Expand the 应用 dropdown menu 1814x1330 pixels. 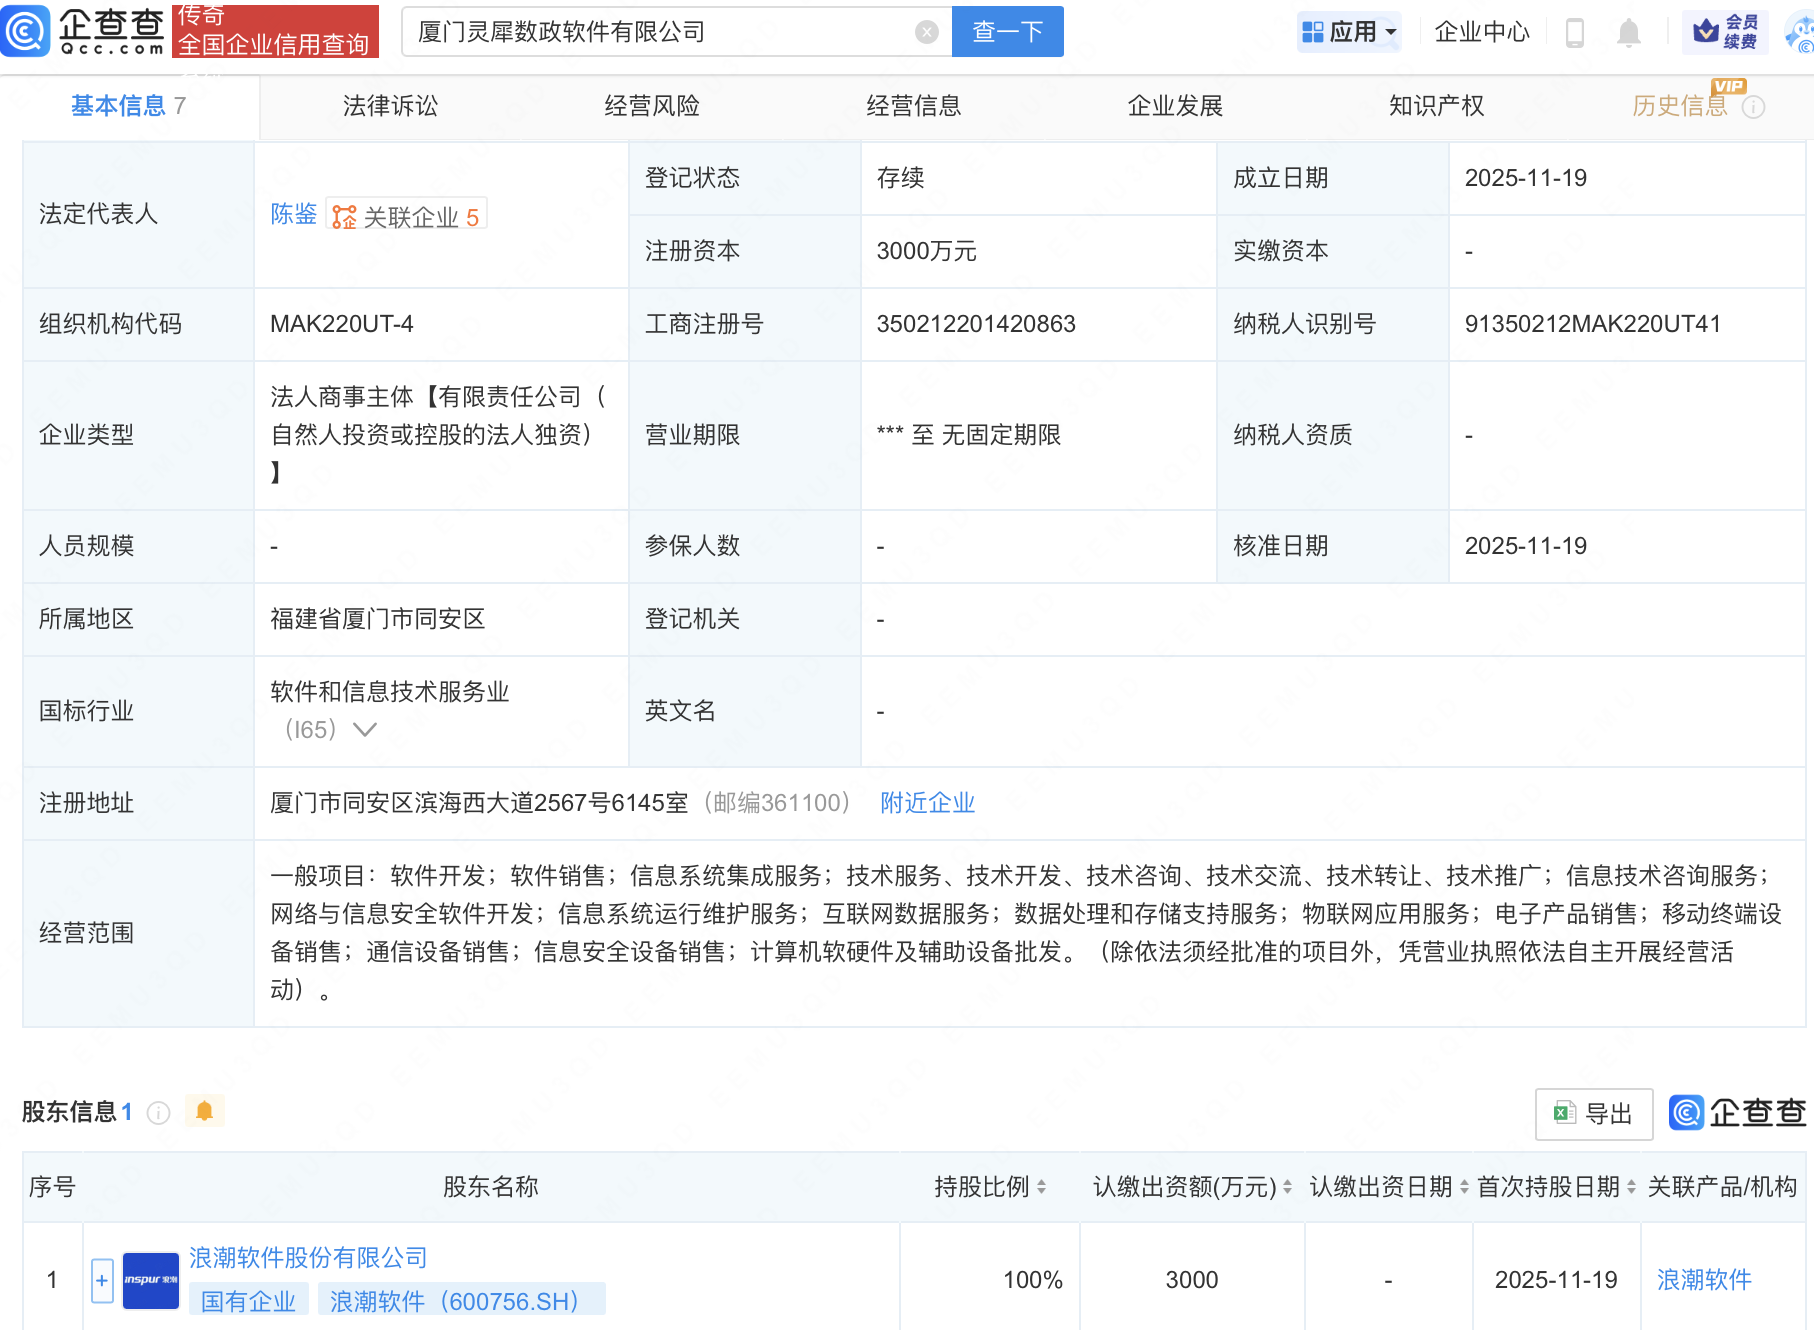click(1348, 32)
